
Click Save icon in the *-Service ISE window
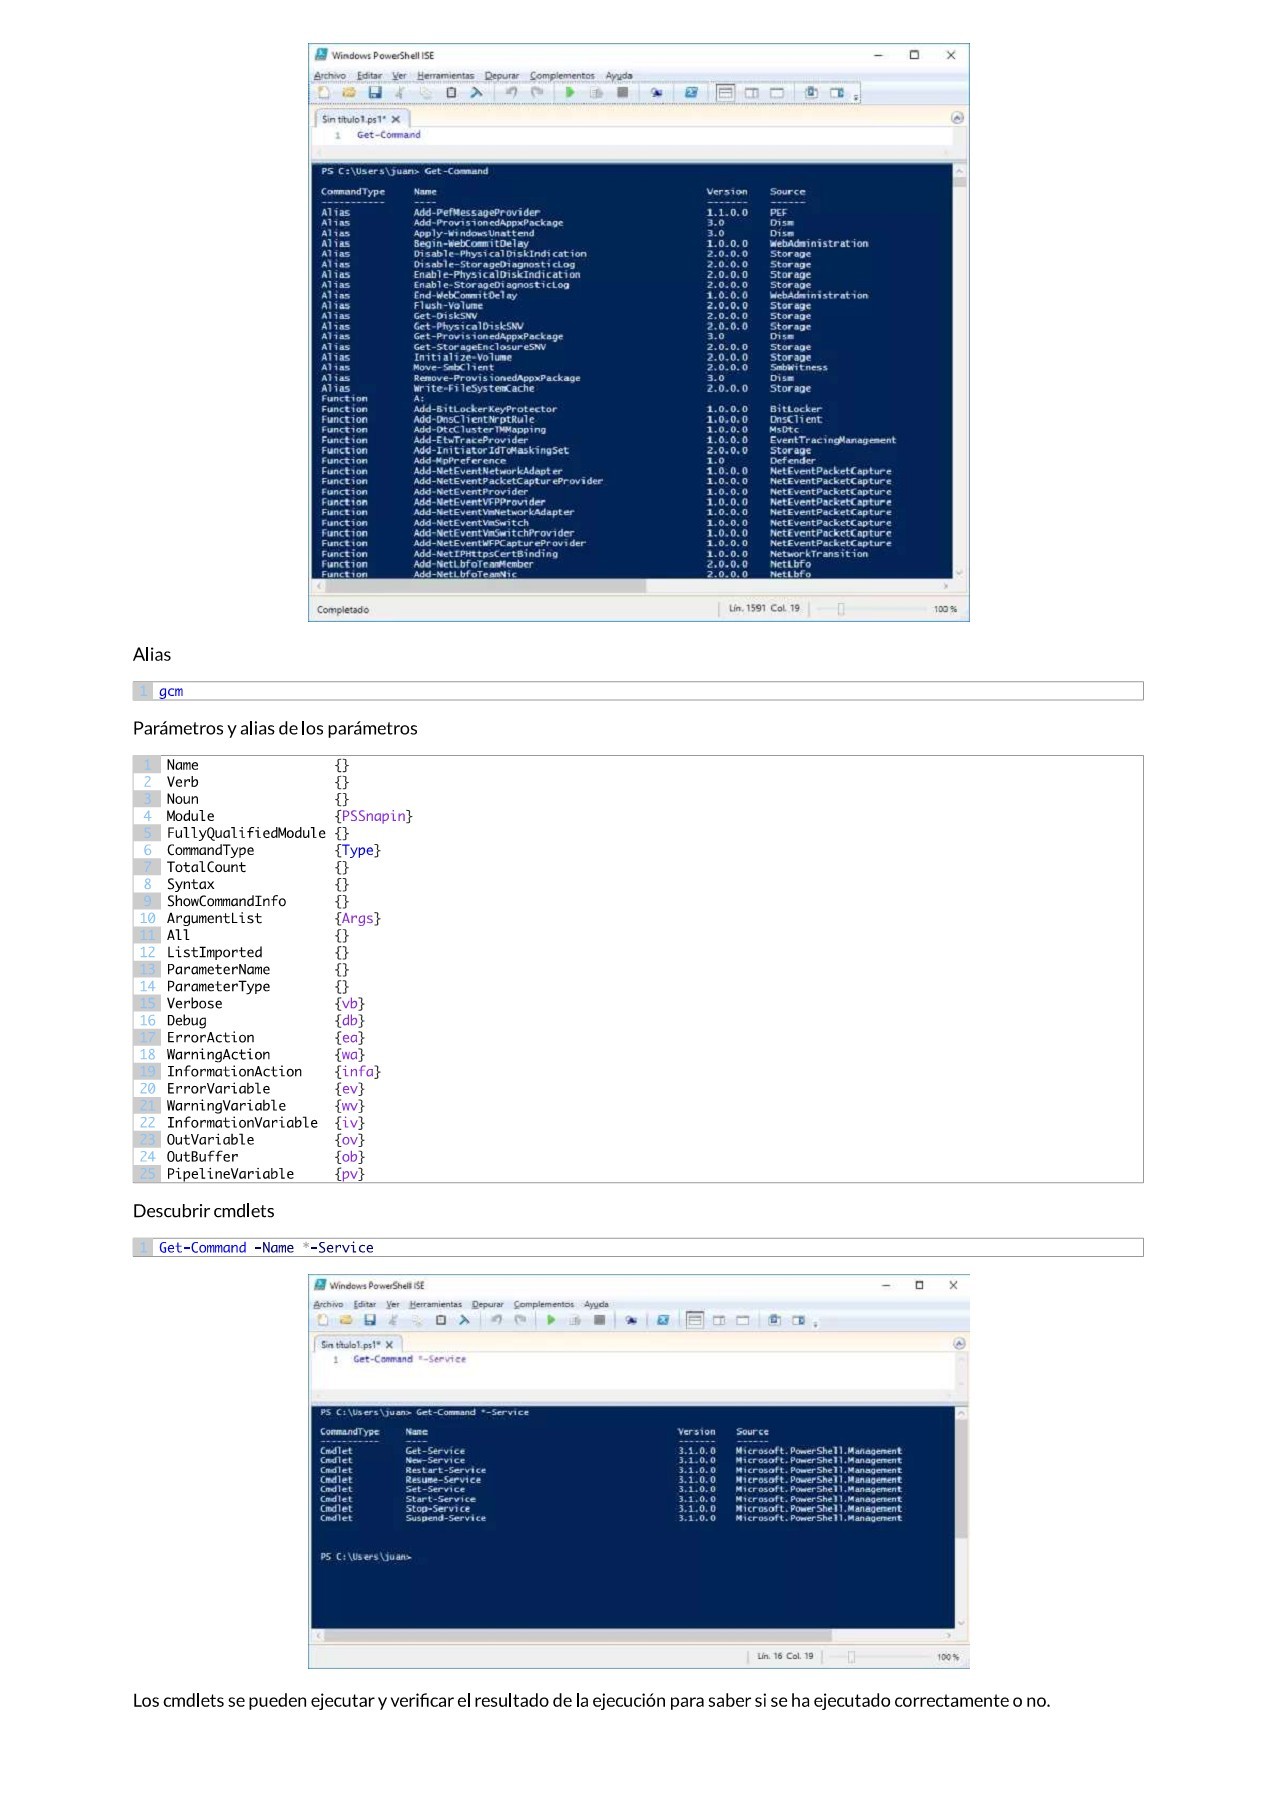[x=369, y=1320]
